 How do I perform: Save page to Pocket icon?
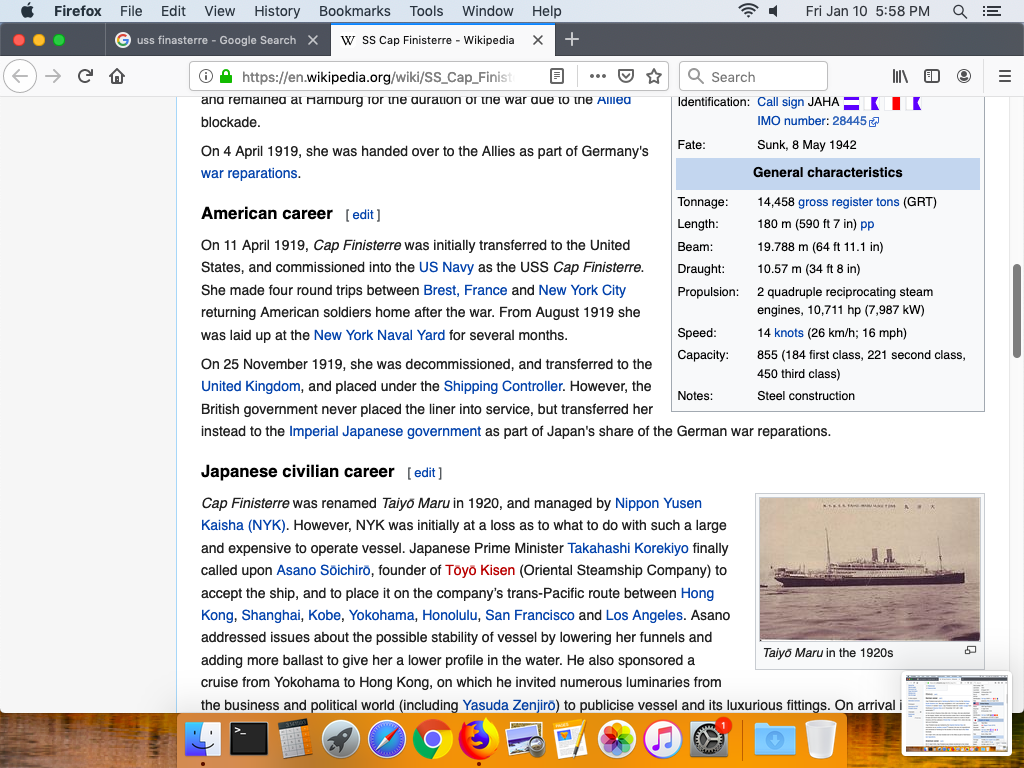(626, 77)
